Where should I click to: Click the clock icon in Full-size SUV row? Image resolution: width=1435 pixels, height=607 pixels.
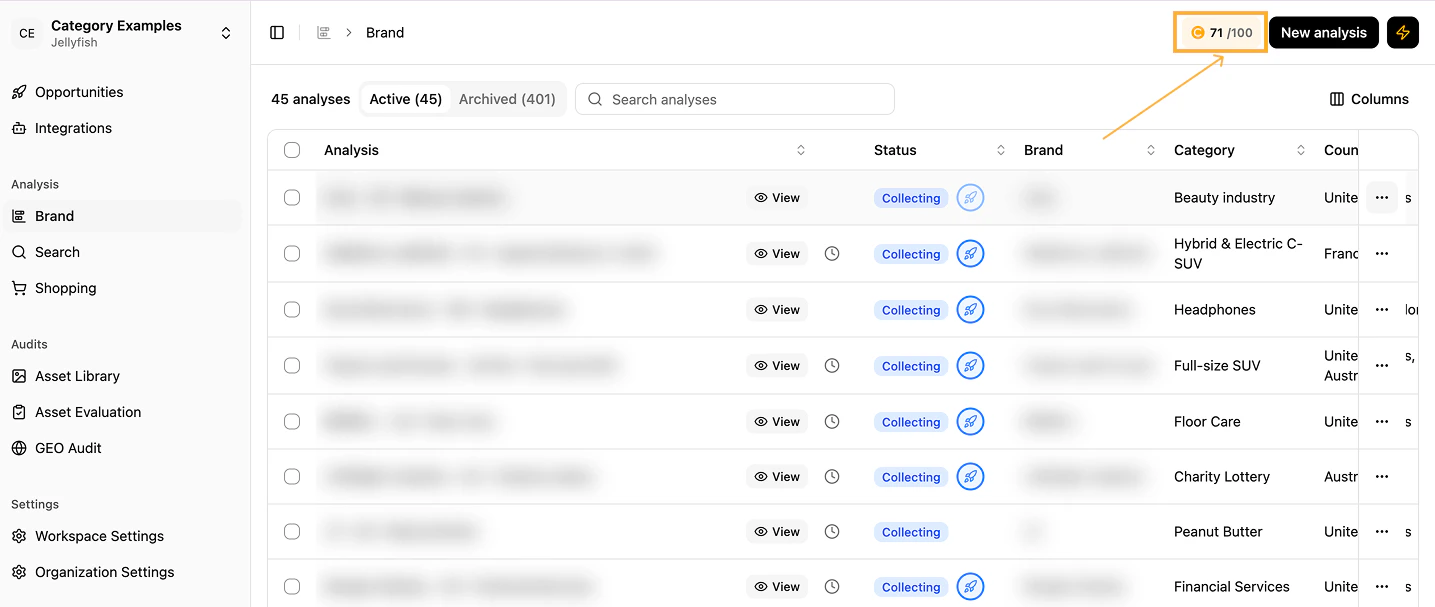tap(832, 366)
